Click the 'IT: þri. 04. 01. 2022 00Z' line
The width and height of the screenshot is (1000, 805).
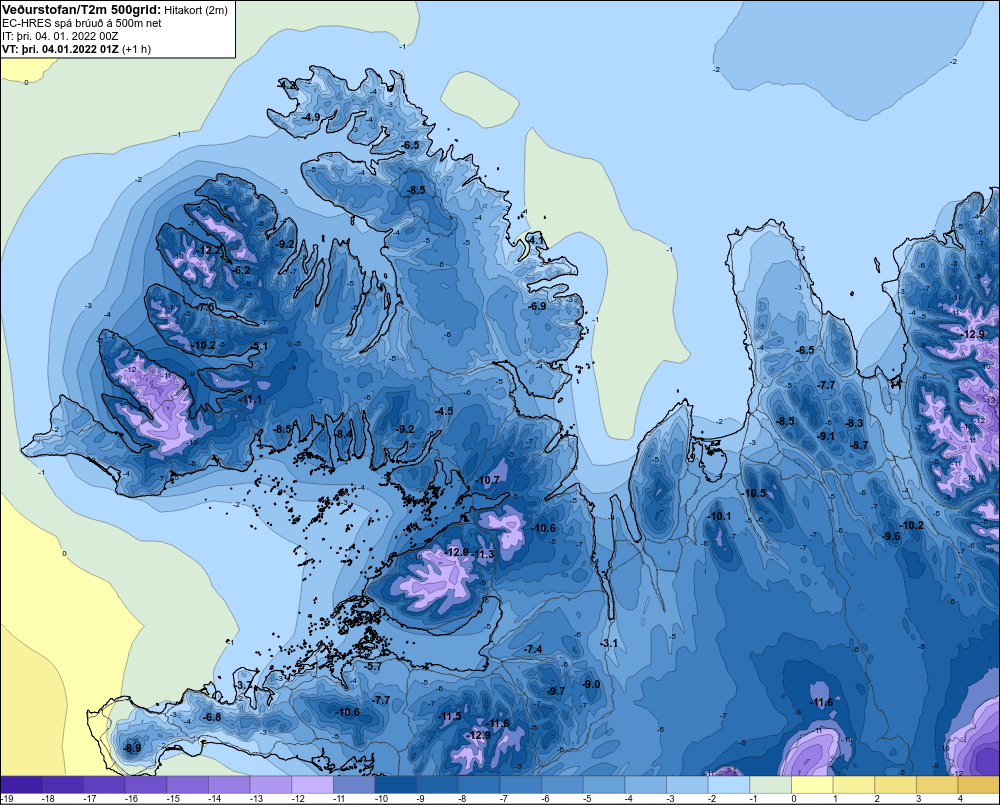click(60, 36)
